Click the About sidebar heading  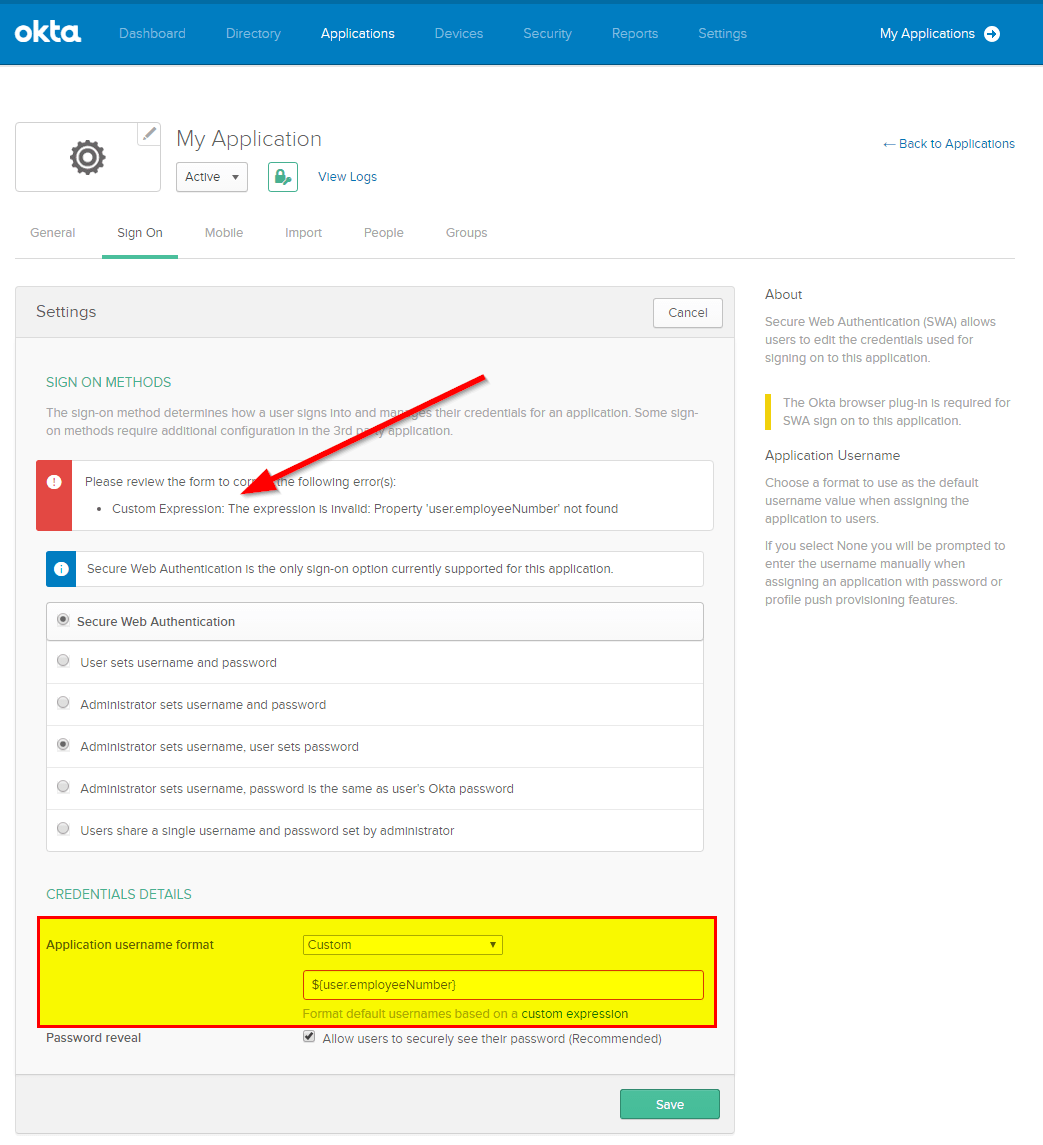click(x=783, y=294)
